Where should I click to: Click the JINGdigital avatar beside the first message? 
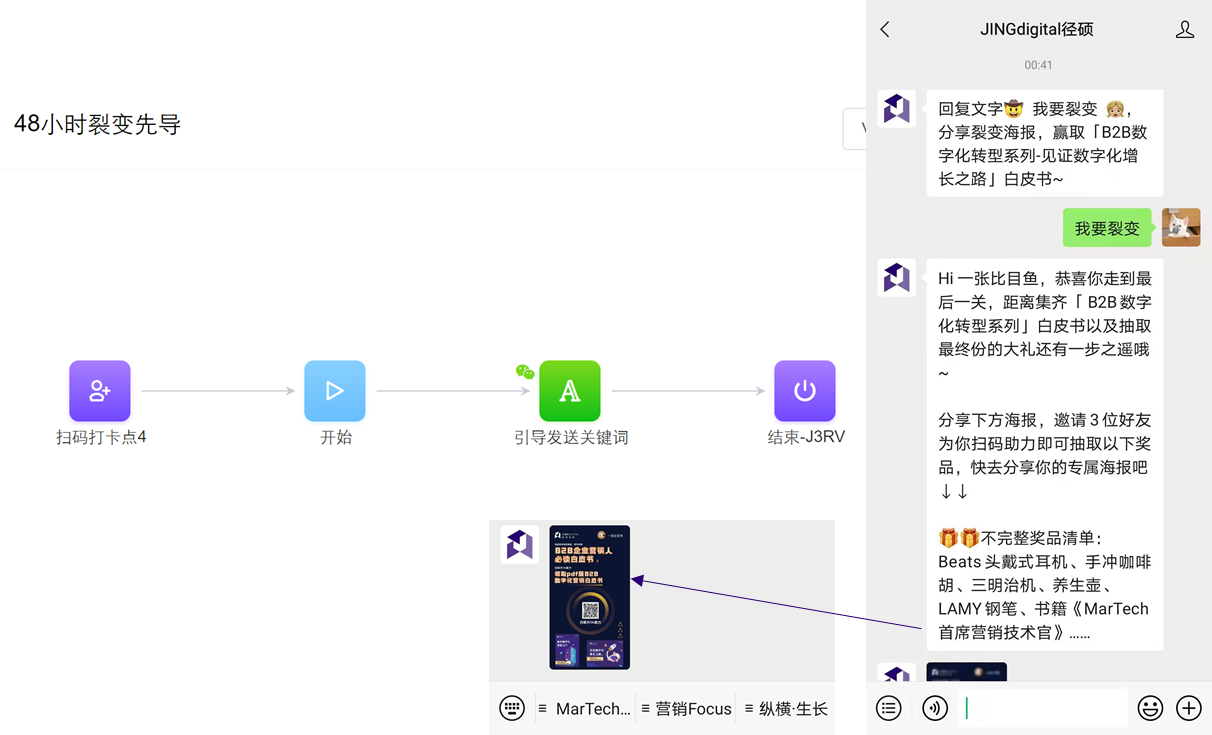896,110
